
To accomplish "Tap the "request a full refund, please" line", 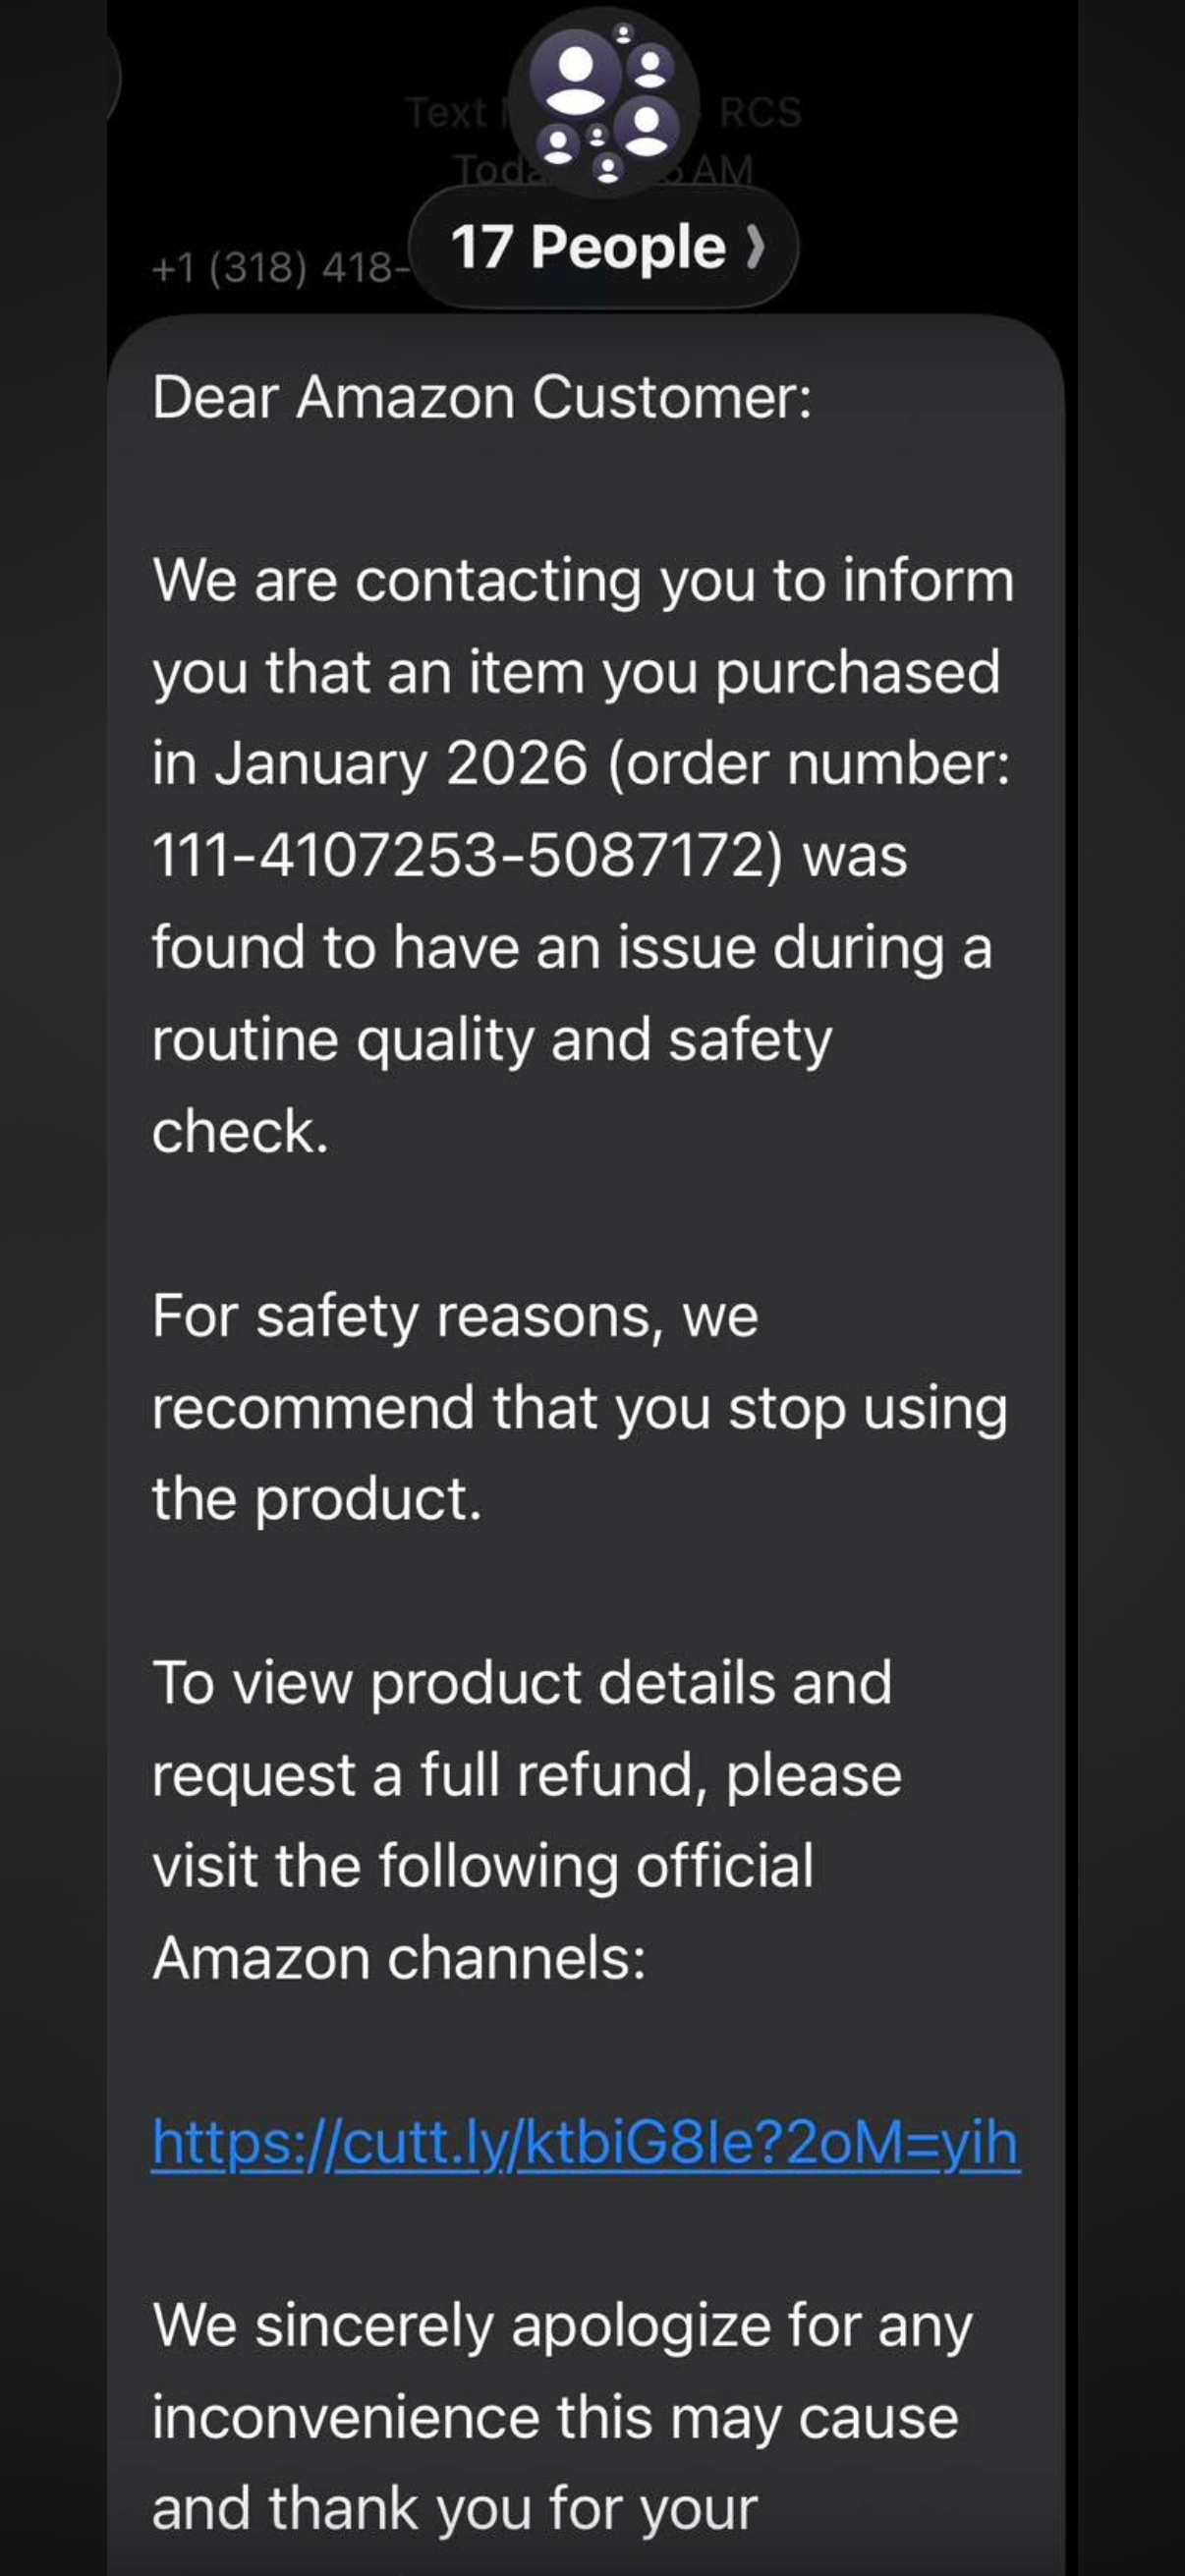I will [x=527, y=1774].
